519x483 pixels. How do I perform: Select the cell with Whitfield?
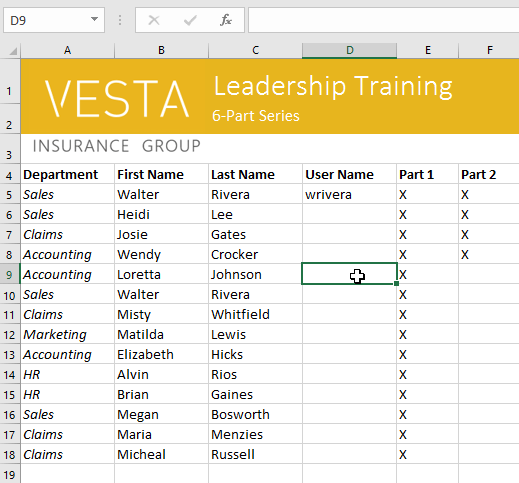255,314
